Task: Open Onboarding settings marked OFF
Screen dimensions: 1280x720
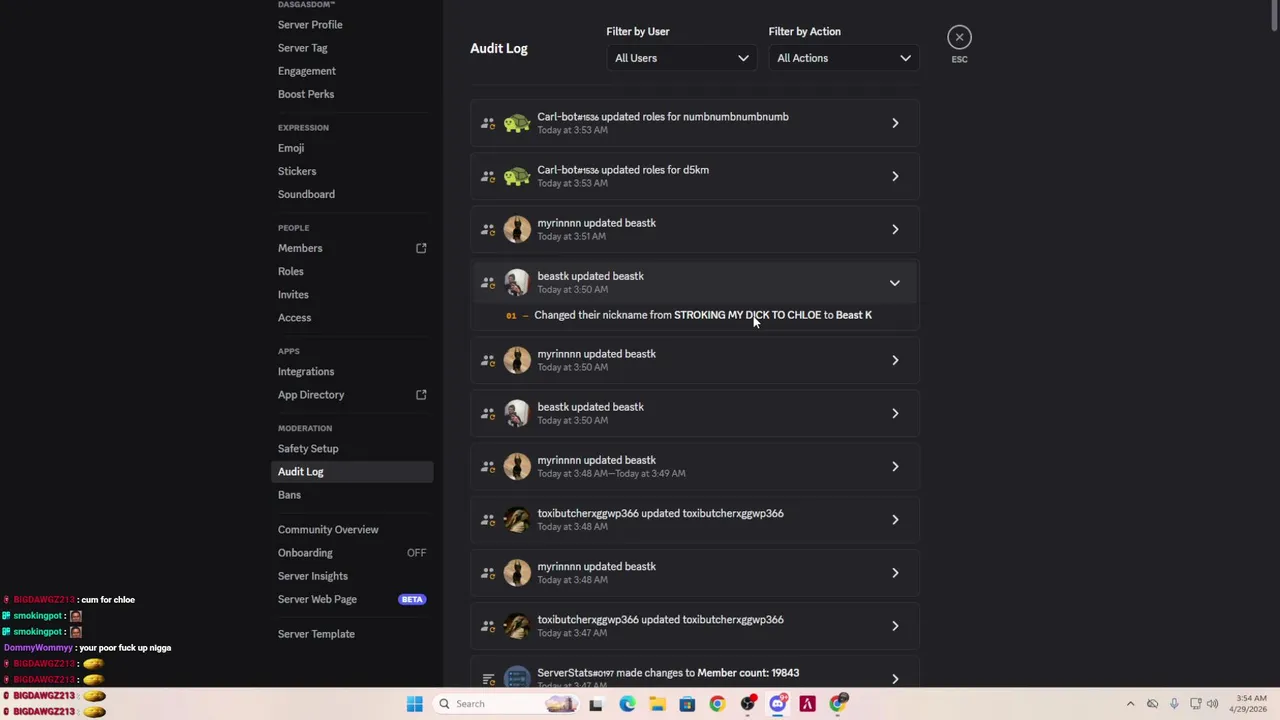Action: [352, 552]
